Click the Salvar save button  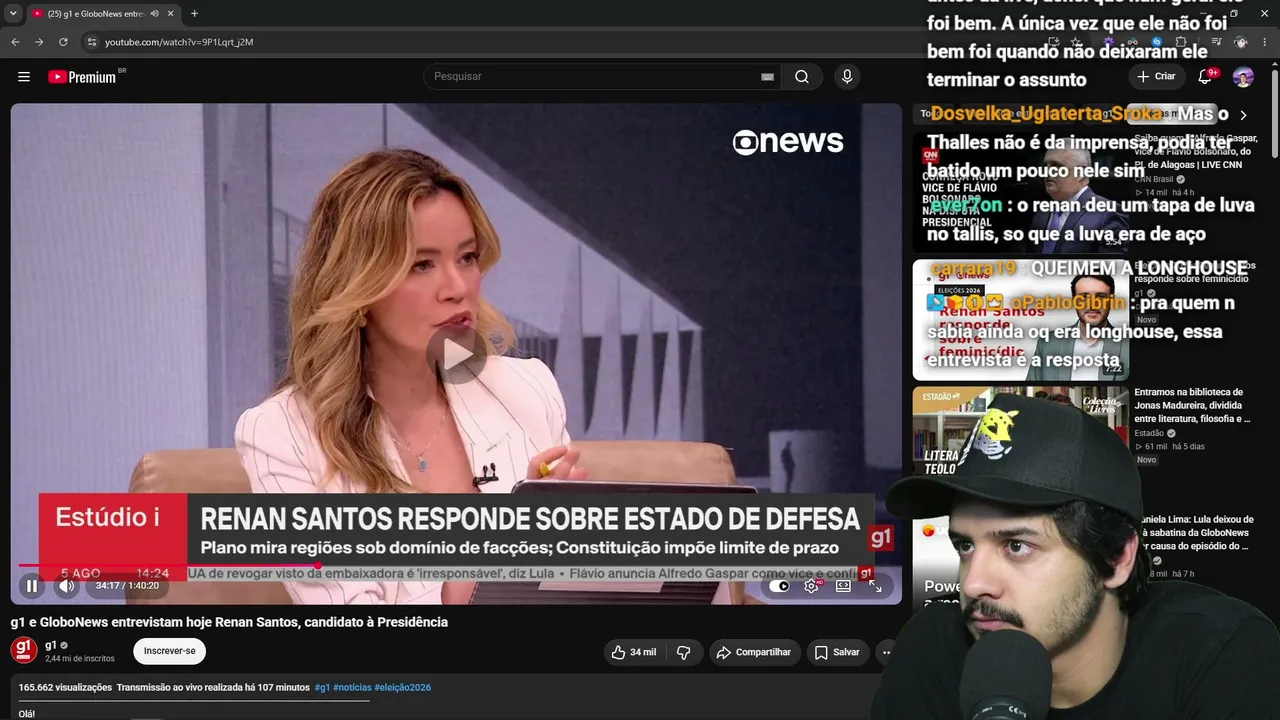[837, 652]
